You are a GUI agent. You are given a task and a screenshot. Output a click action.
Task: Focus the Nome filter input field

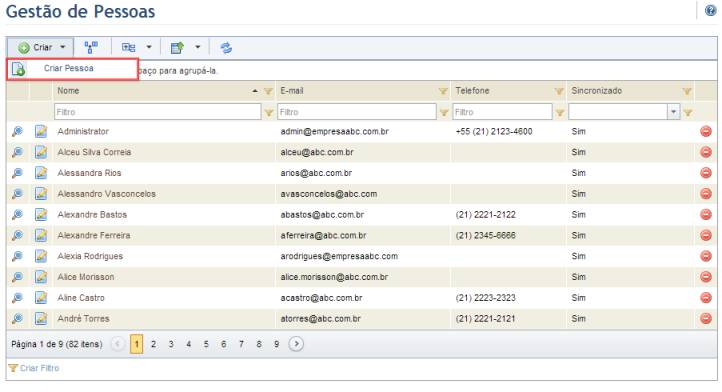click(x=158, y=112)
